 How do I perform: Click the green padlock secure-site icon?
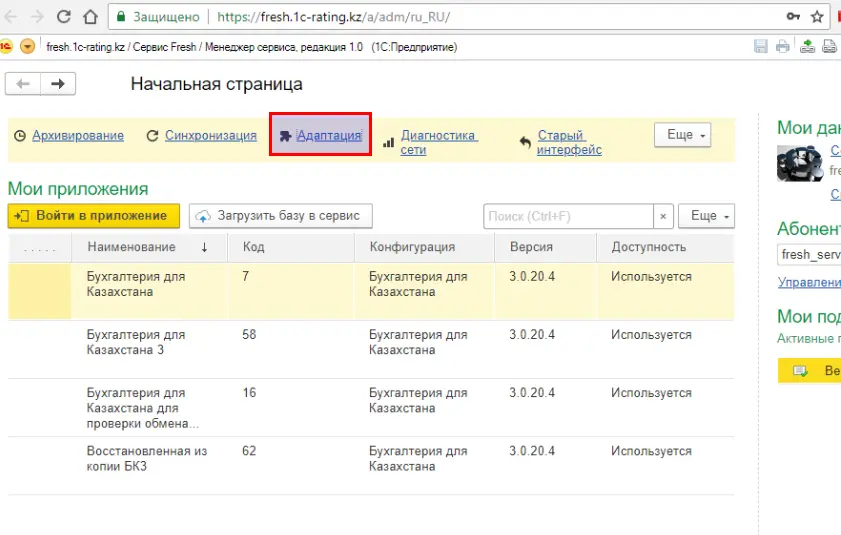121,17
